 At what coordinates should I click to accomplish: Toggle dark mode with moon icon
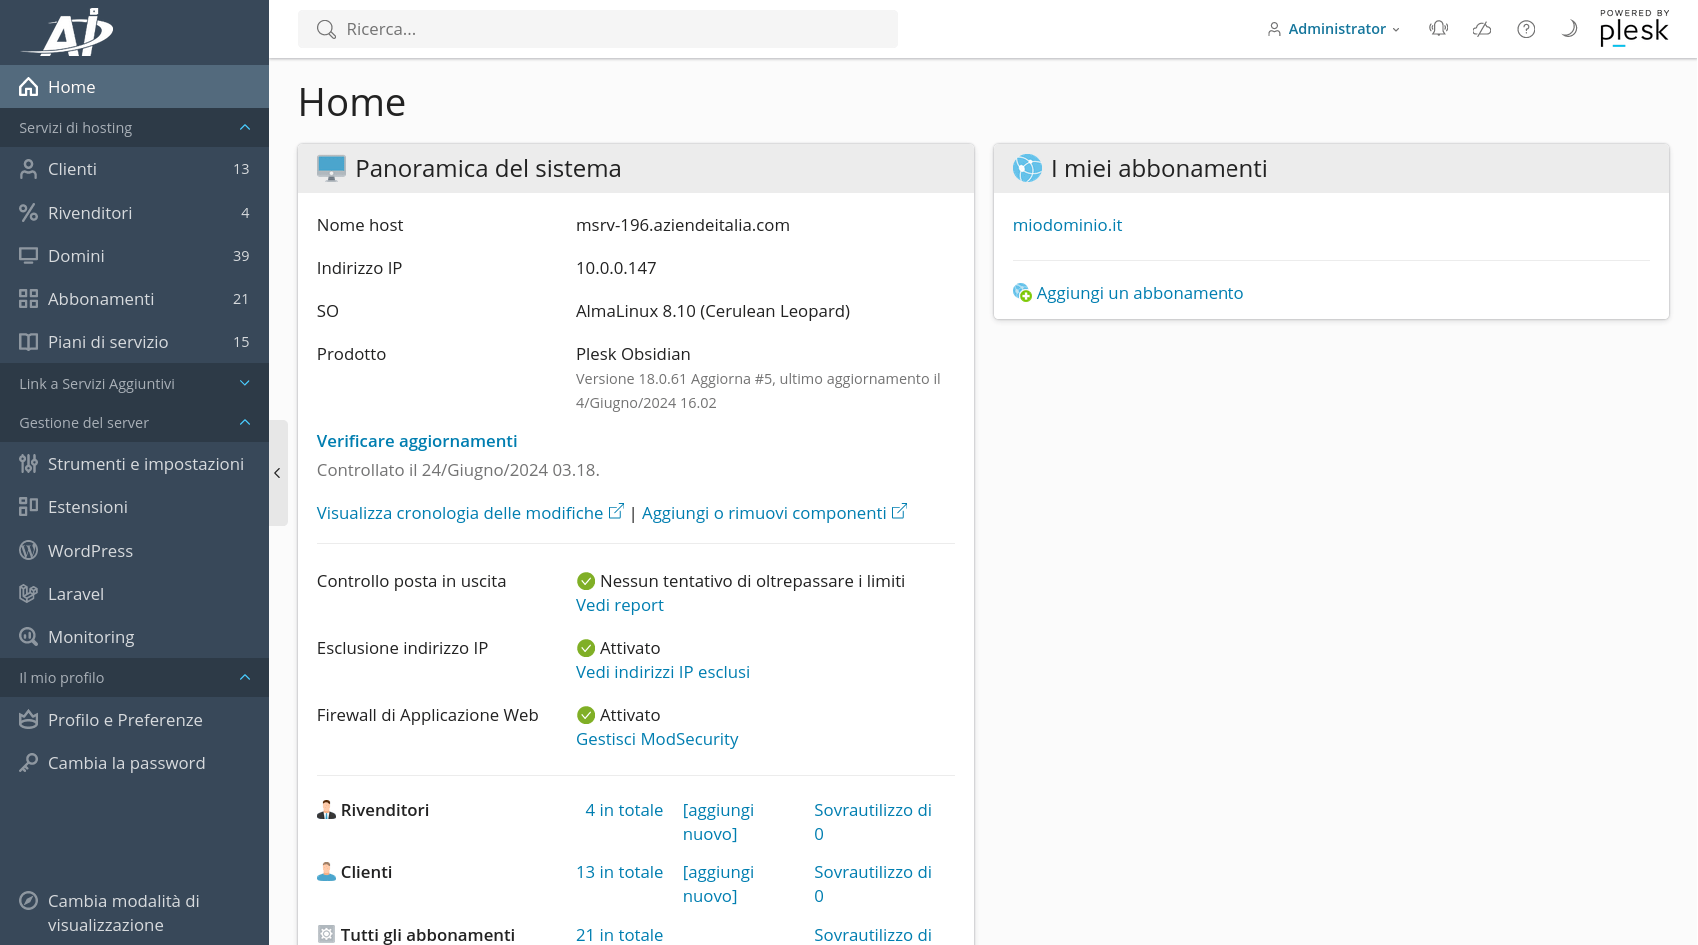tap(1569, 29)
